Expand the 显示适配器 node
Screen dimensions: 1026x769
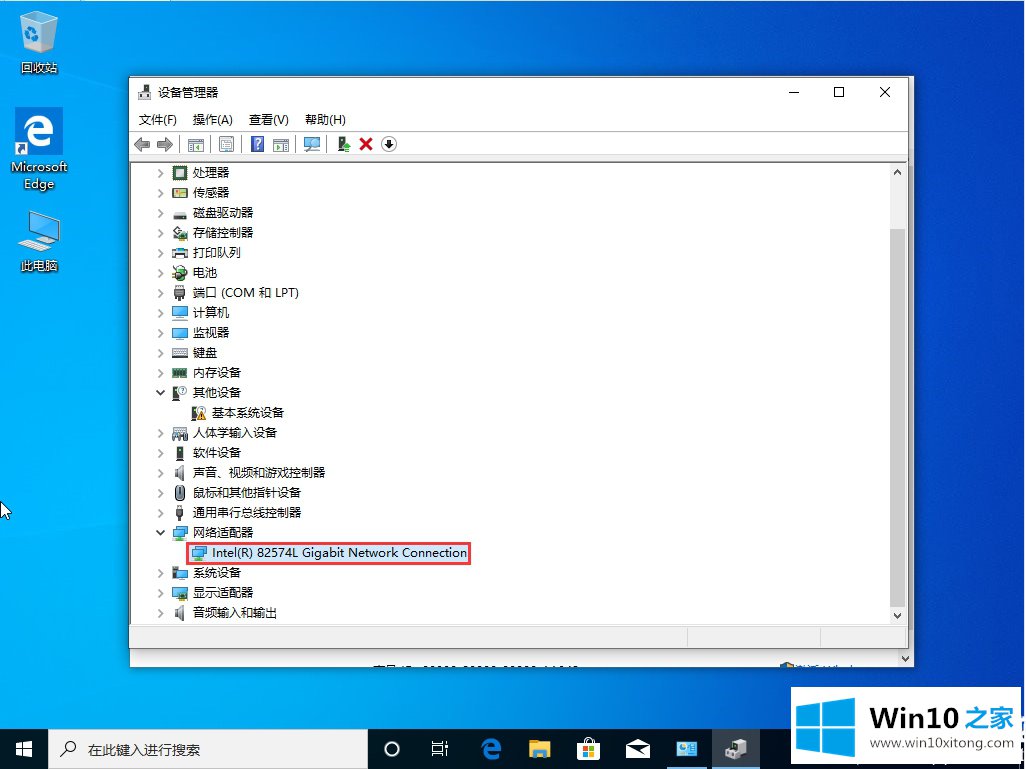click(161, 593)
